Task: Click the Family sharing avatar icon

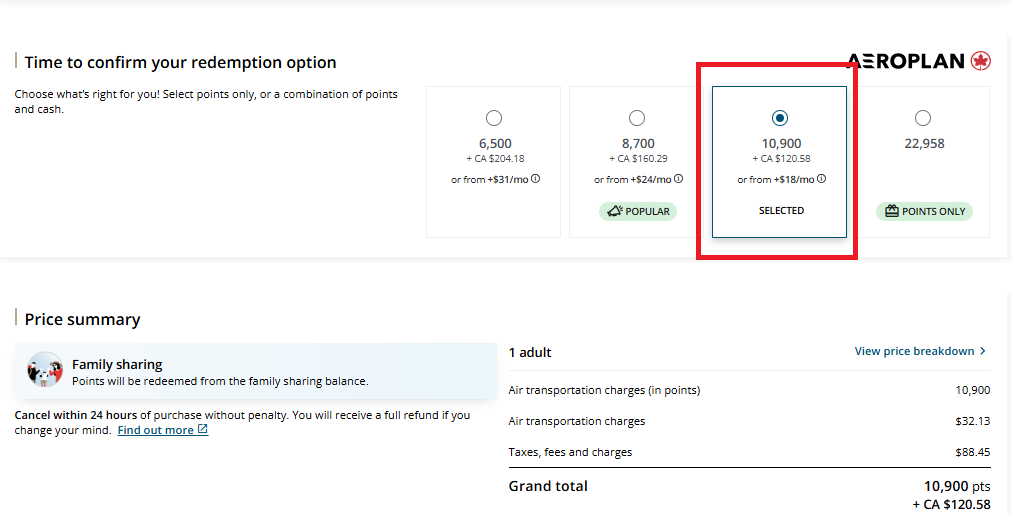Action: [x=45, y=370]
